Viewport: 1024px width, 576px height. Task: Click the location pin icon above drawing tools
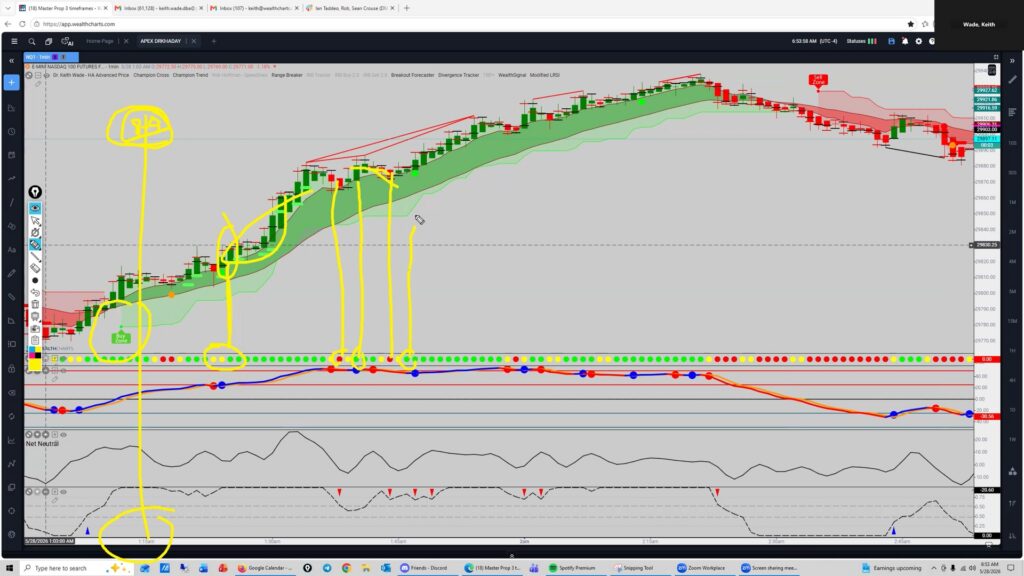35,192
